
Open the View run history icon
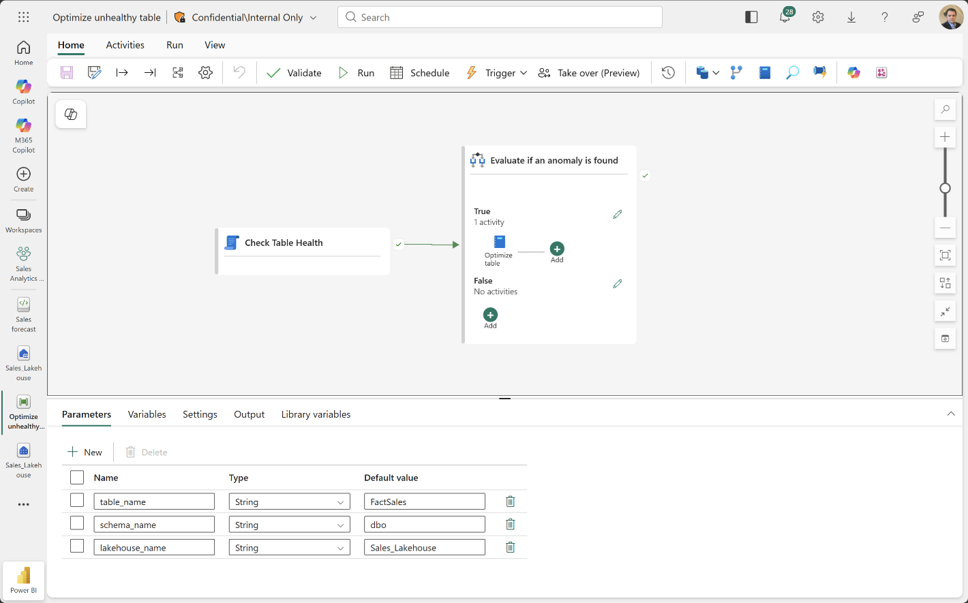(x=668, y=73)
